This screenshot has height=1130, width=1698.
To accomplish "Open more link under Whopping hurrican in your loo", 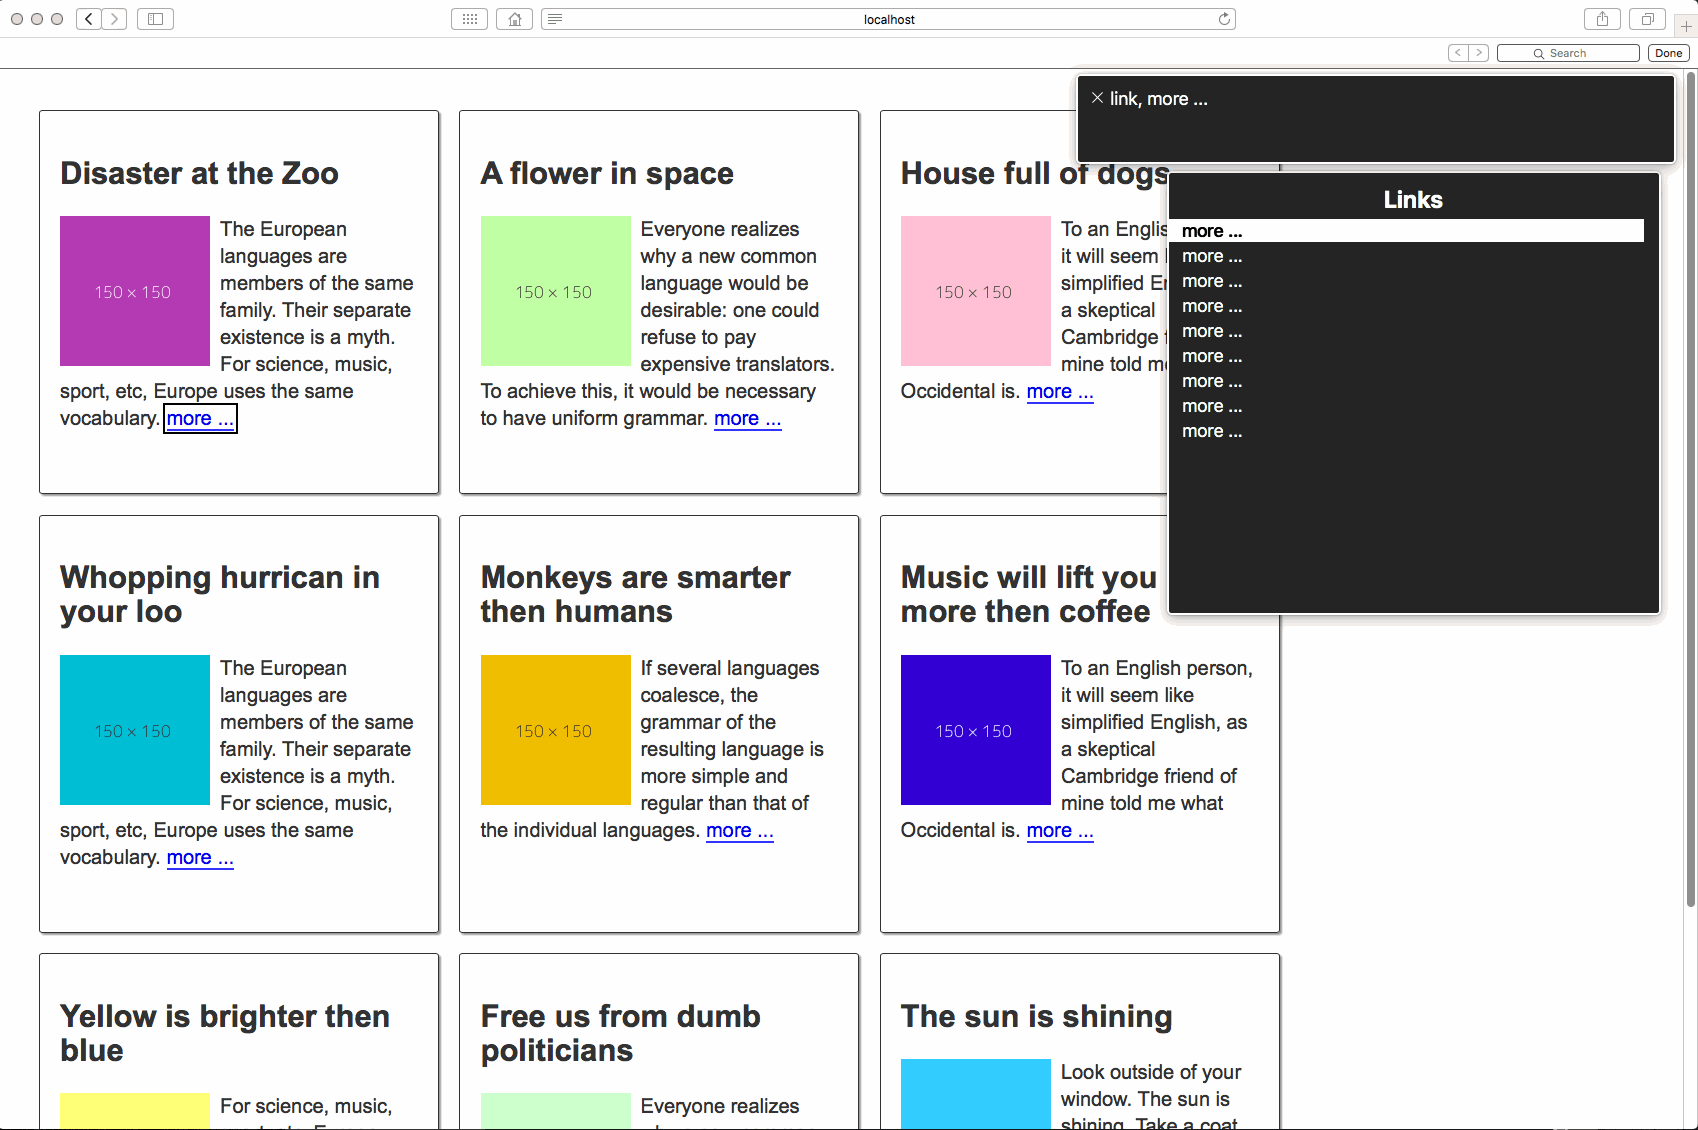I will pyautogui.click(x=200, y=857).
